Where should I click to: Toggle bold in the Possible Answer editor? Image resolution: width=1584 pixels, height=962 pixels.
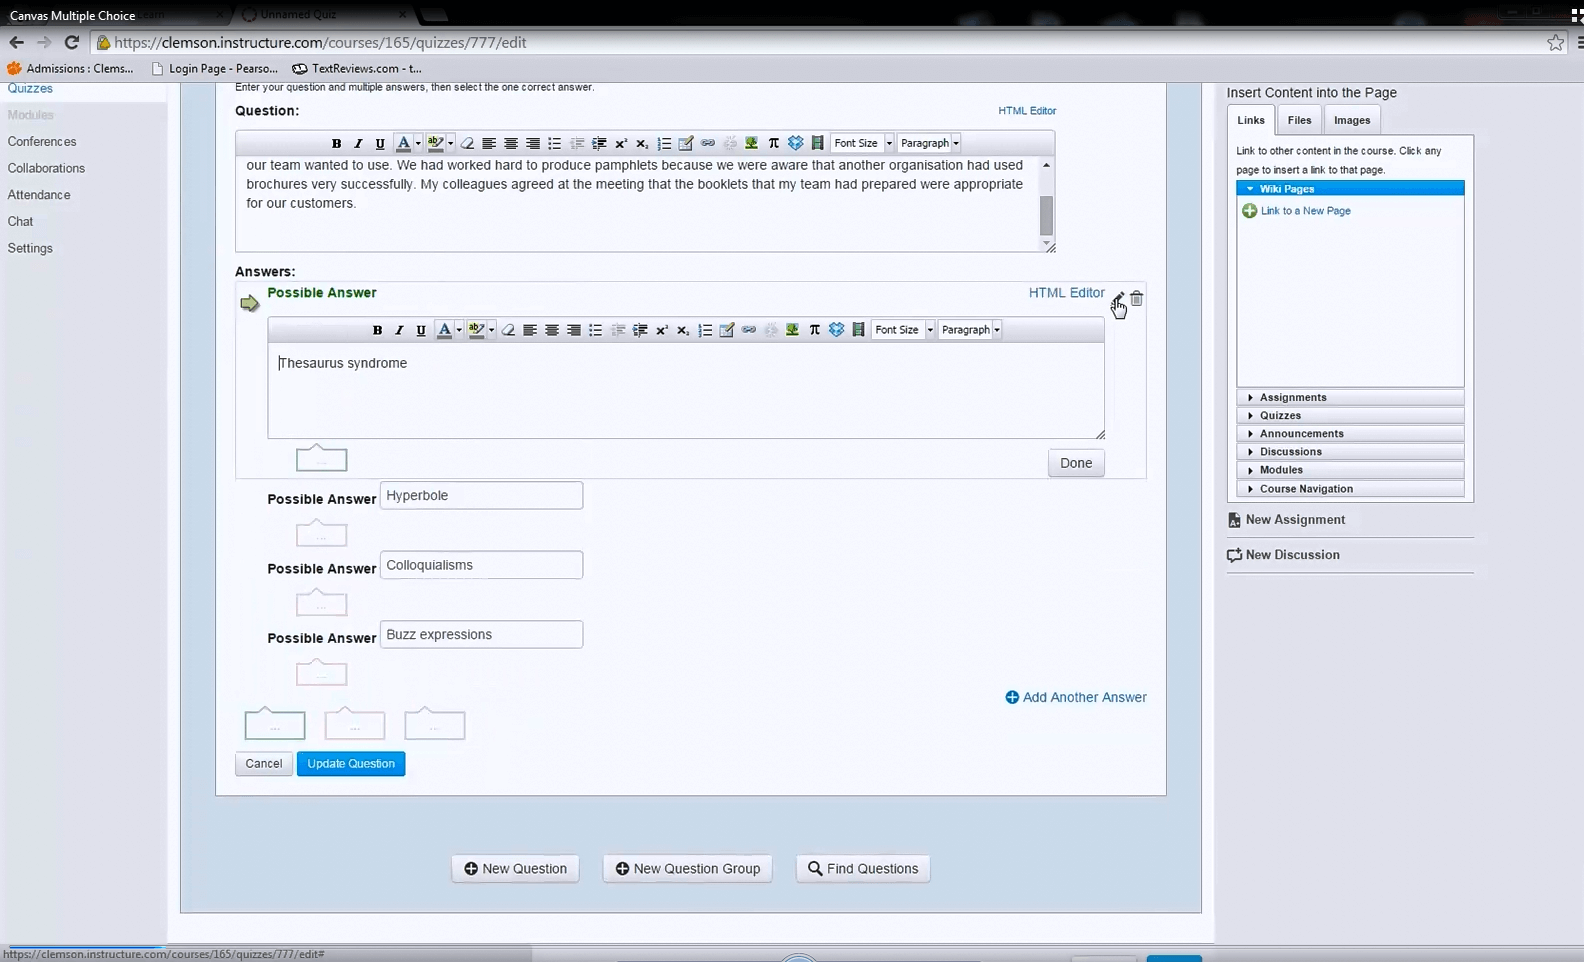(377, 330)
